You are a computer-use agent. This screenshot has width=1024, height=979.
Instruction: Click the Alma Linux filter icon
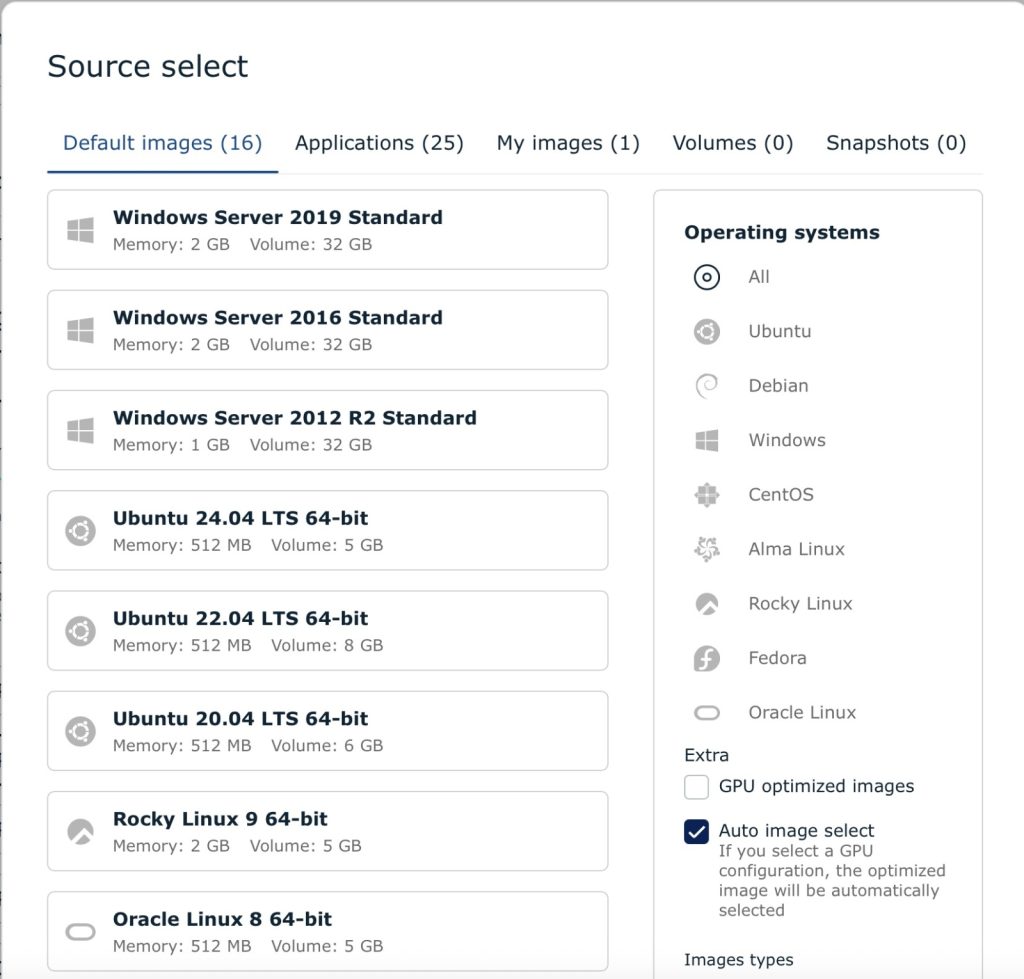click(x=707, y=549)
